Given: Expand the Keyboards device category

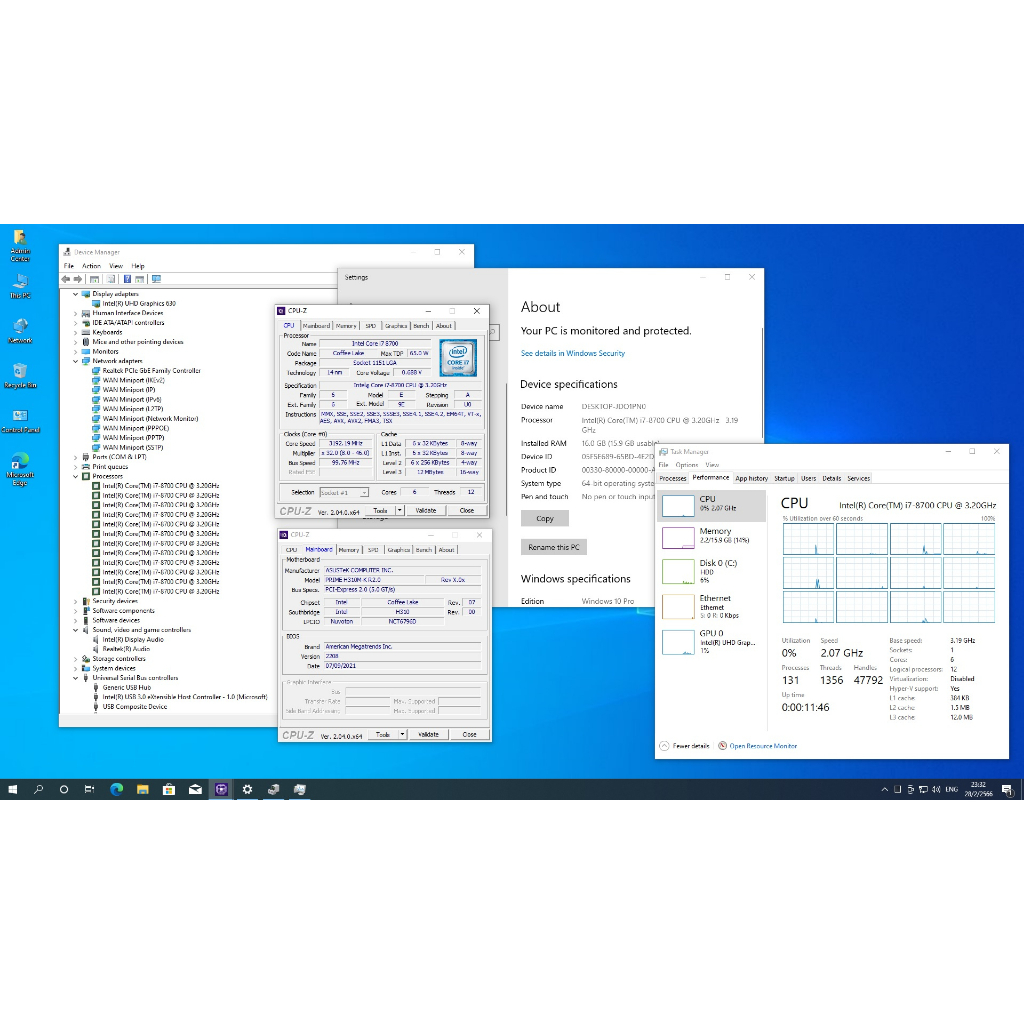Looking at the screenshot, I should pos(75,332).
